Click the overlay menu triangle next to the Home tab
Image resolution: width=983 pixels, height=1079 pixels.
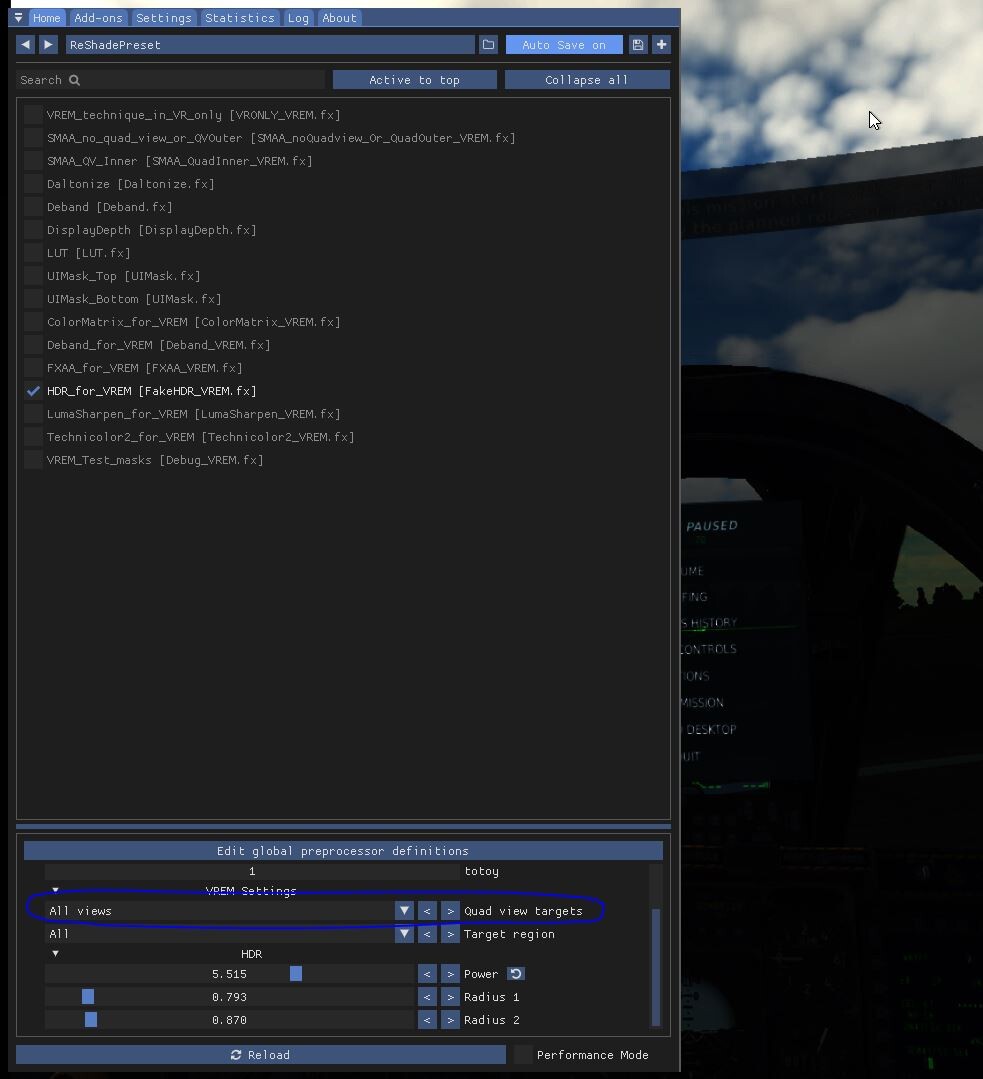coord(19,18)
